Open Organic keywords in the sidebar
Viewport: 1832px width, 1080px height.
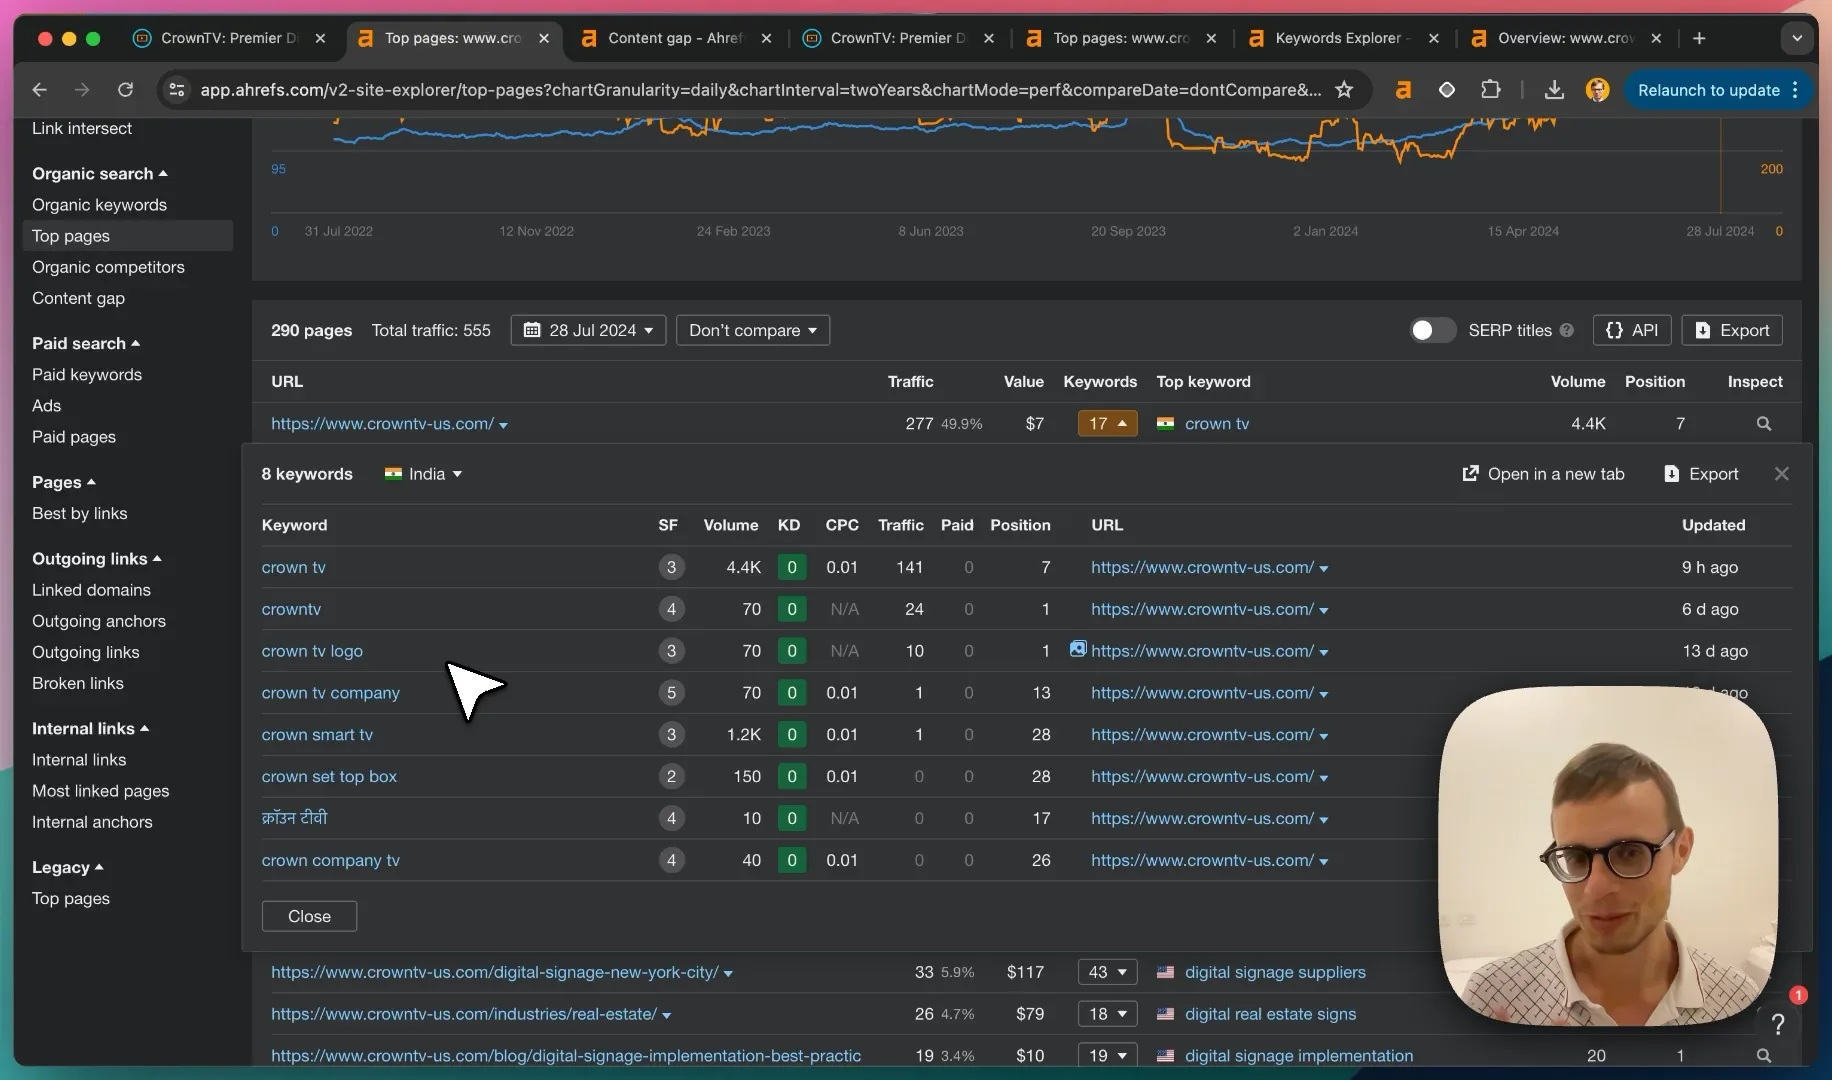(99, 204)
